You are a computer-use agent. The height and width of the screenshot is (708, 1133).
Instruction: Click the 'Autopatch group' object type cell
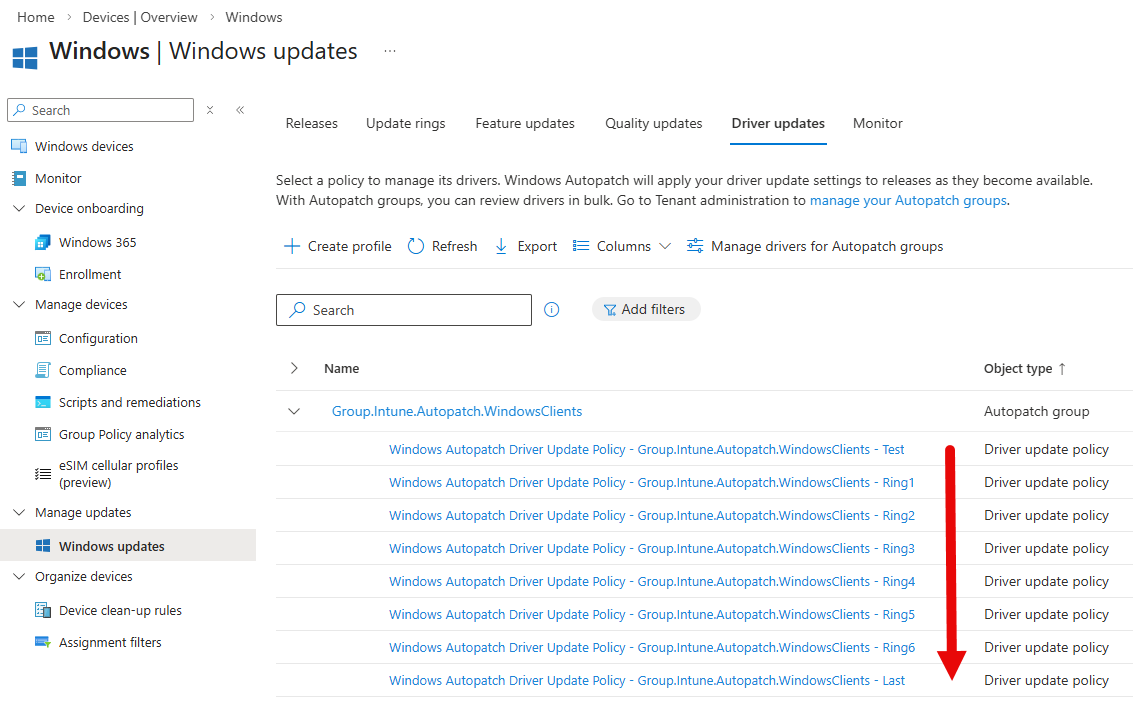tap(1036, 411)
